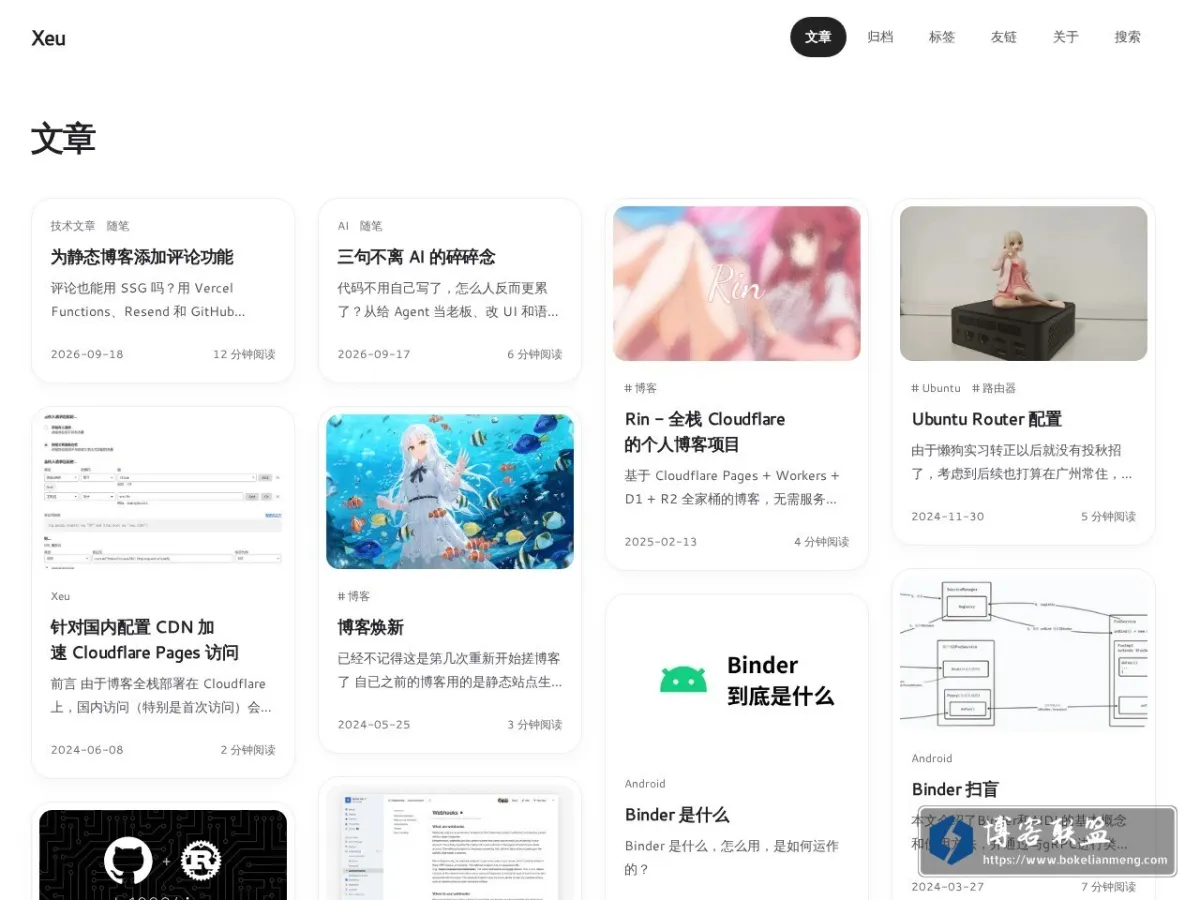Click the 12 分钟阅读 reading time
This screenshot has width=1200, height=900.
point(244,354)
